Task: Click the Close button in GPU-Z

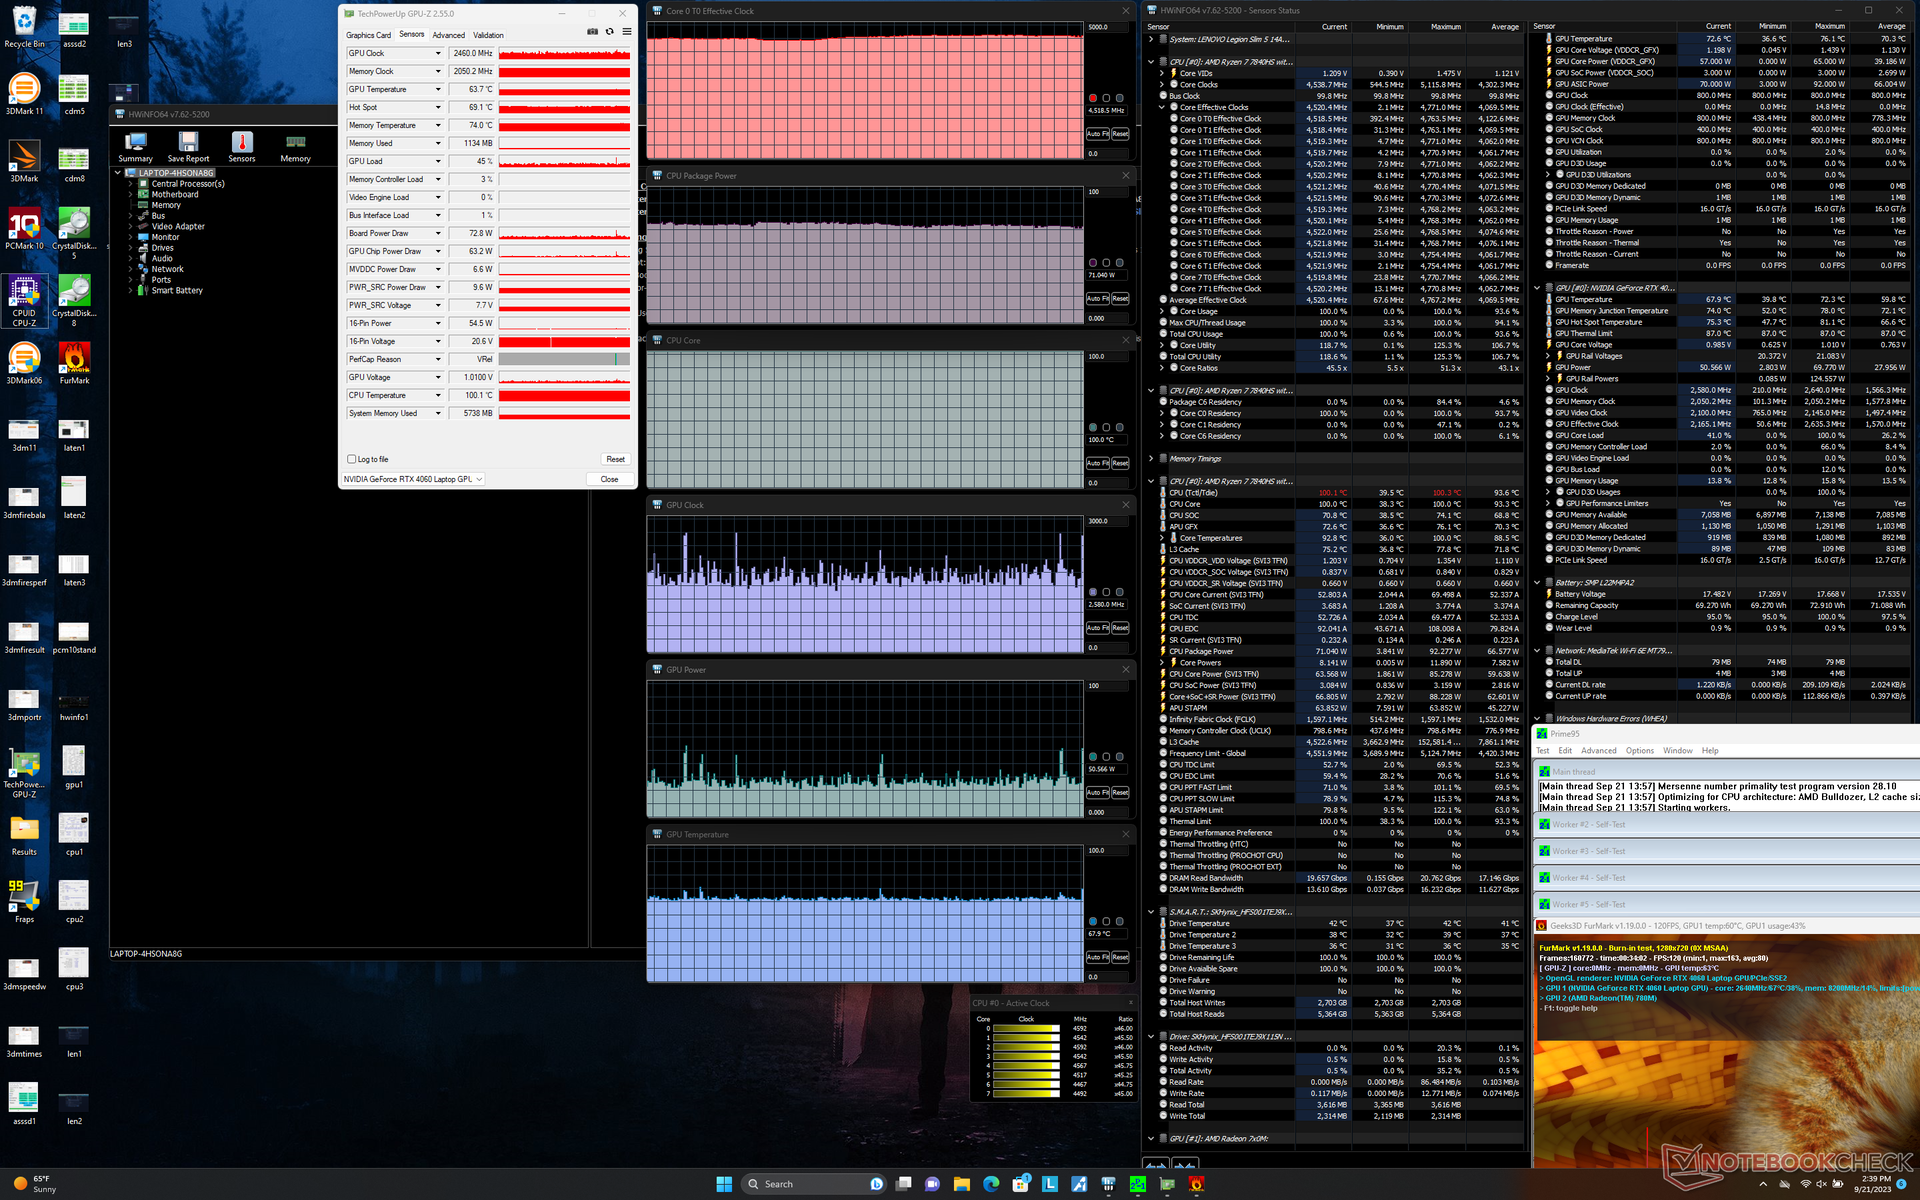Action: point(609,479)
